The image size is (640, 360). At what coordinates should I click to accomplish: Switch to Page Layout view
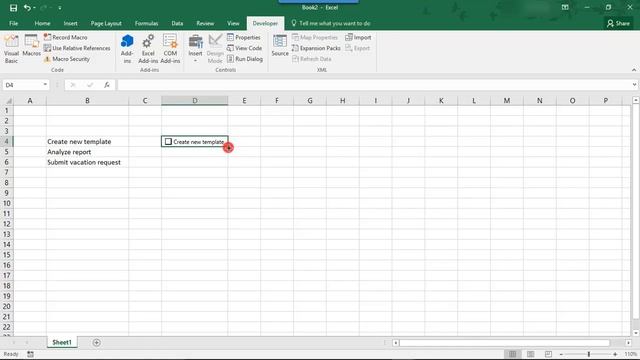(x=530, y=354)
